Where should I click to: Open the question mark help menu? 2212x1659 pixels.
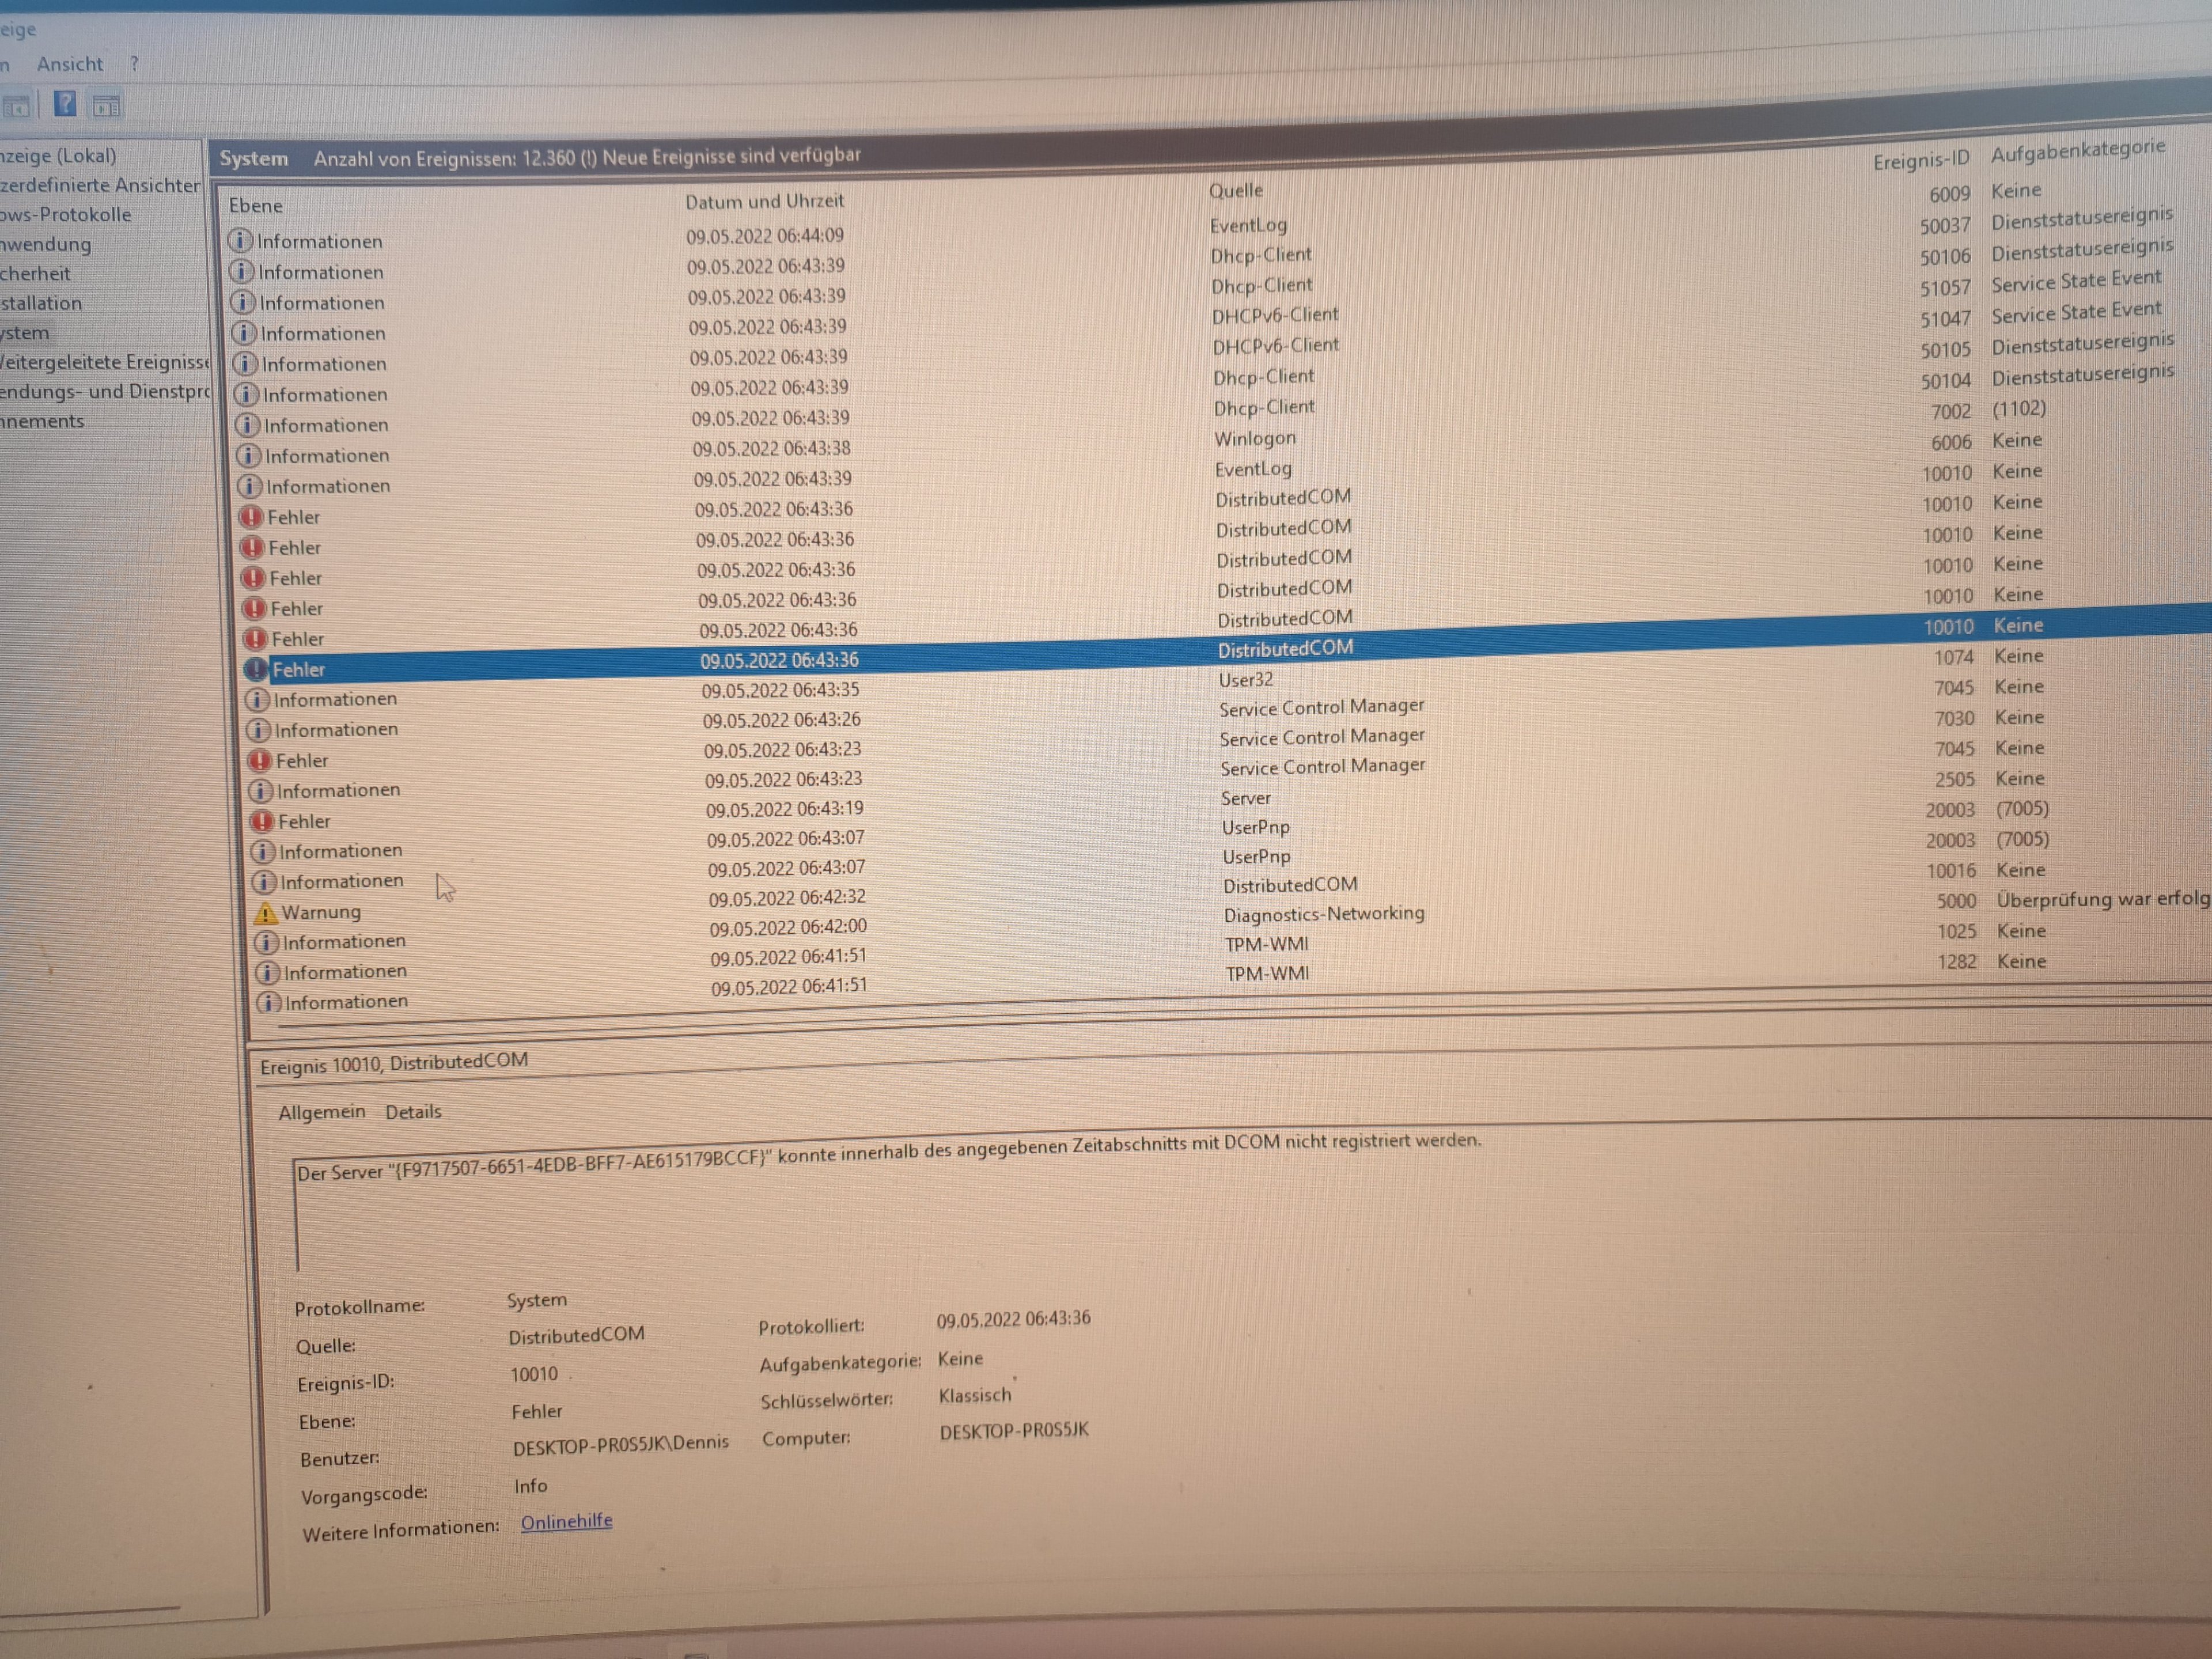pos(134,64)
